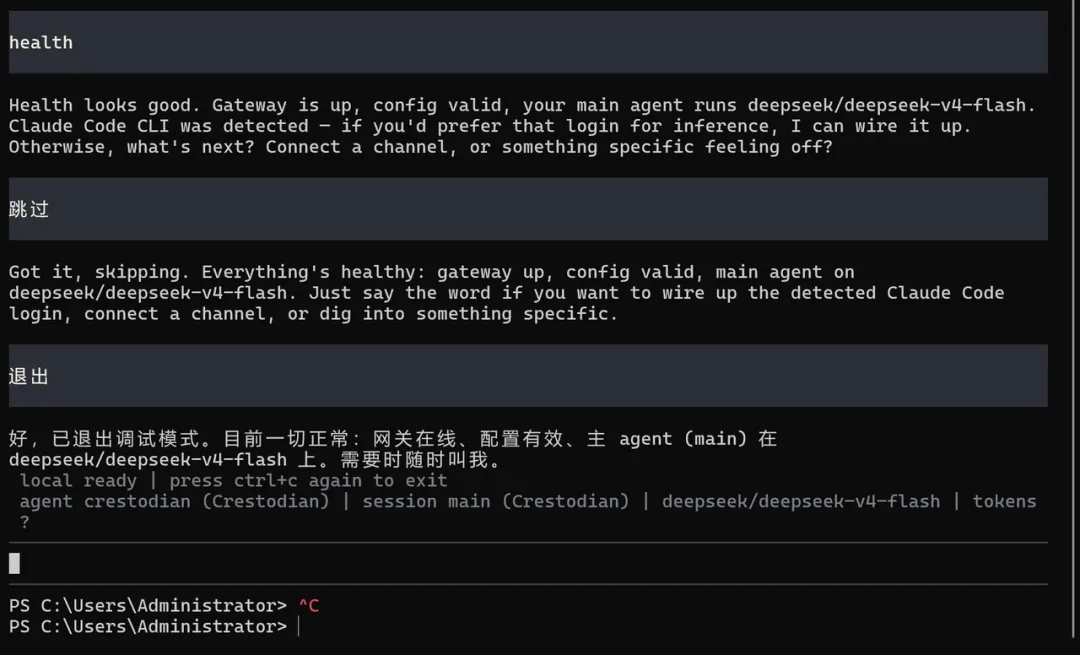Click the first "PS C:\Users\Administrator>" prompt

point(147,605)
